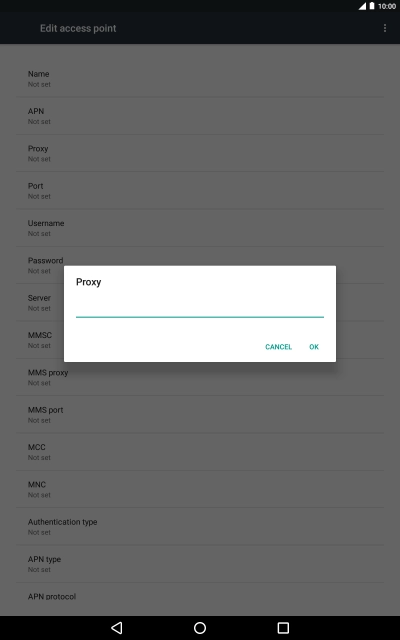Open the Port setting
The image size is (400, 640).
(200, 191)
